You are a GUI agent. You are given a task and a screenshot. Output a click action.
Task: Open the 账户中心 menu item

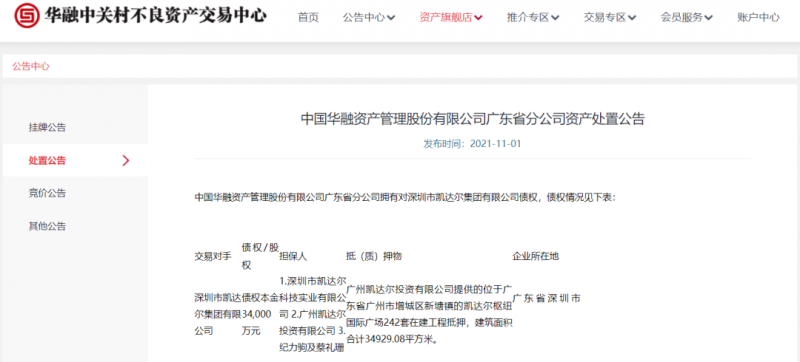click(x=758, y=17)
